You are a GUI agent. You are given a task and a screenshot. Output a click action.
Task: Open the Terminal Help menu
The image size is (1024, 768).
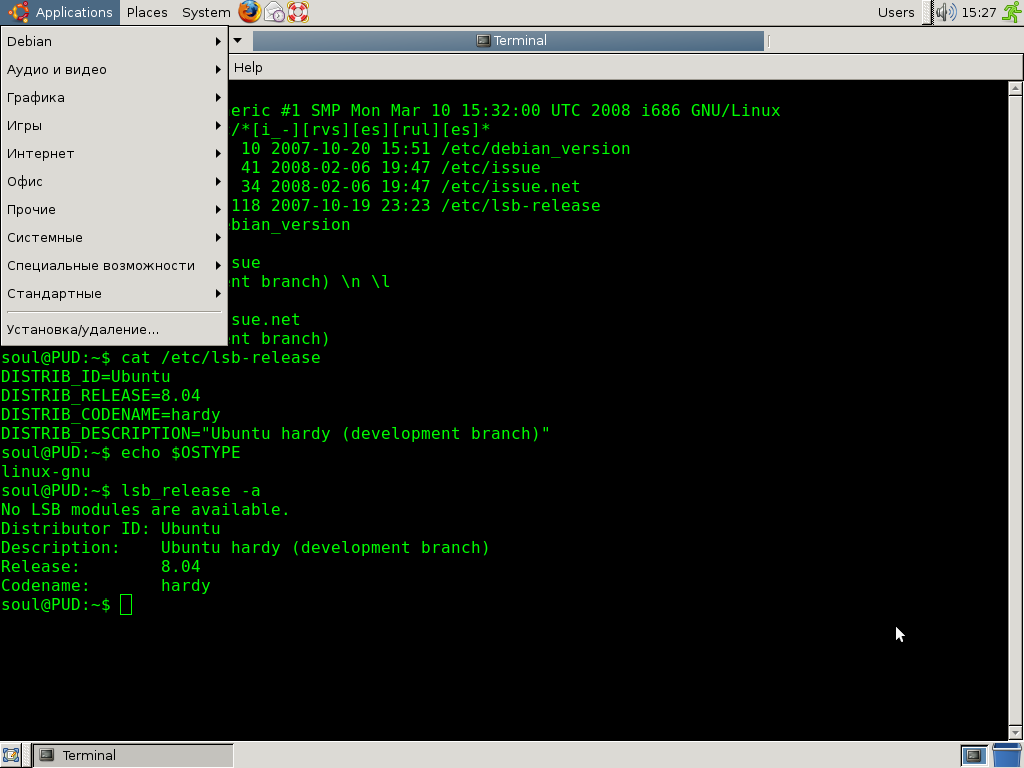pos(248,67)
